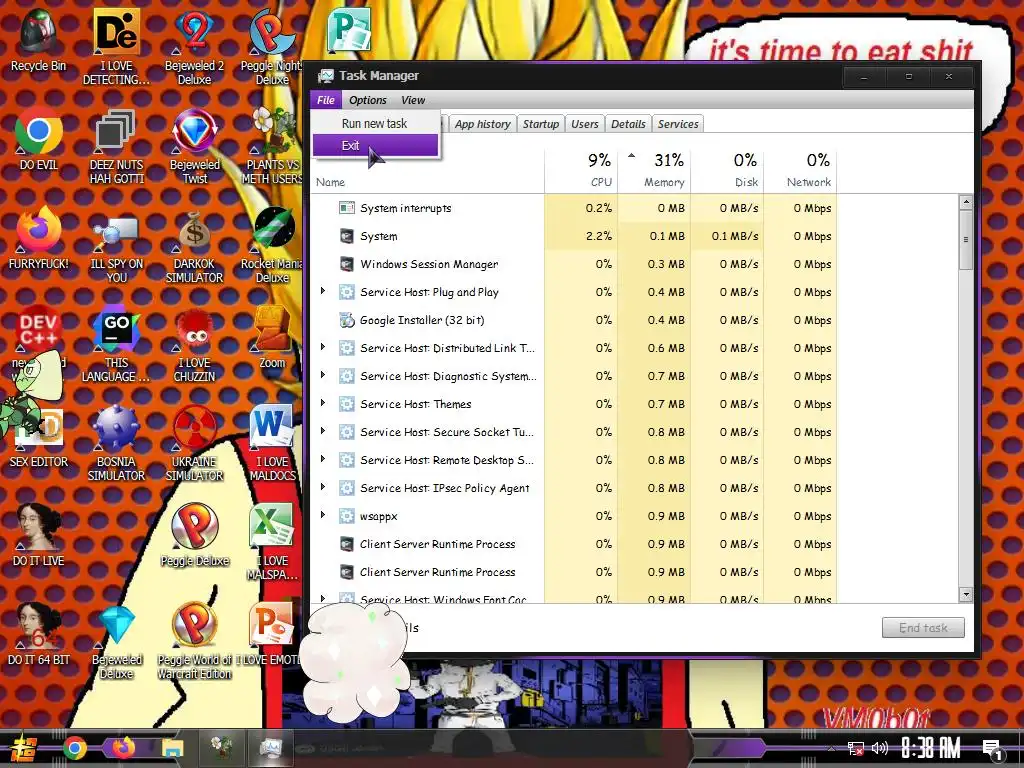Open the Recycle Bin desktop icon
The width and height of the screenshot is (1024, 768).
[39, 40]
